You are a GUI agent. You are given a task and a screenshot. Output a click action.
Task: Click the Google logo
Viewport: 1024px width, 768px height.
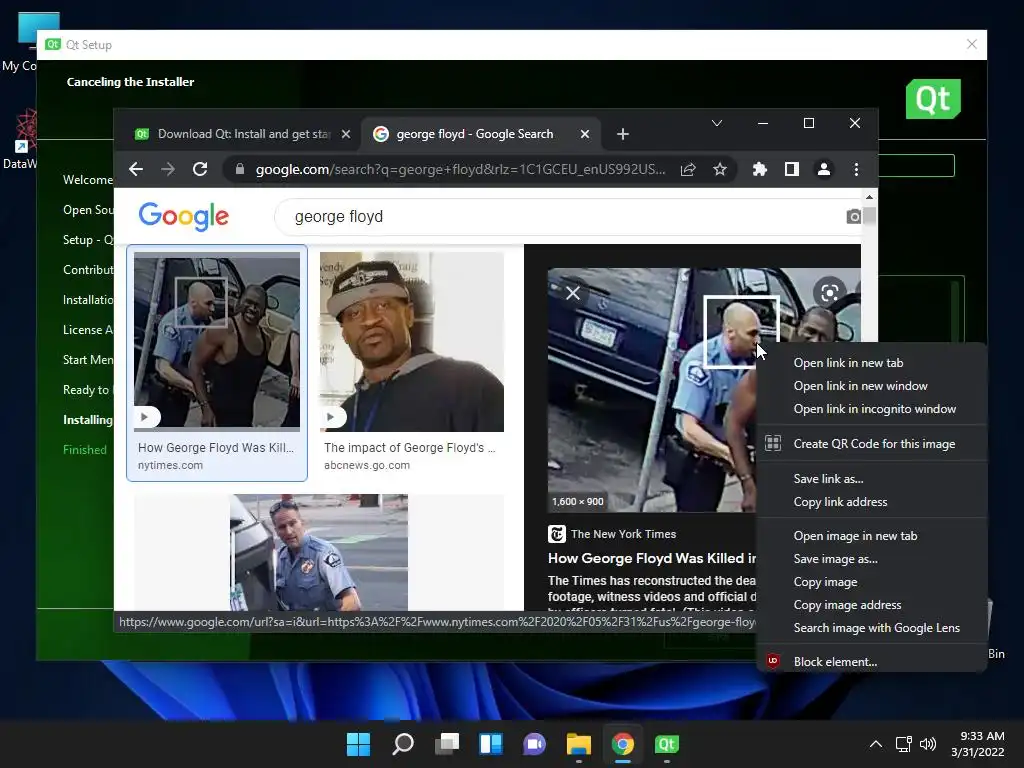(x=184, y=216)
